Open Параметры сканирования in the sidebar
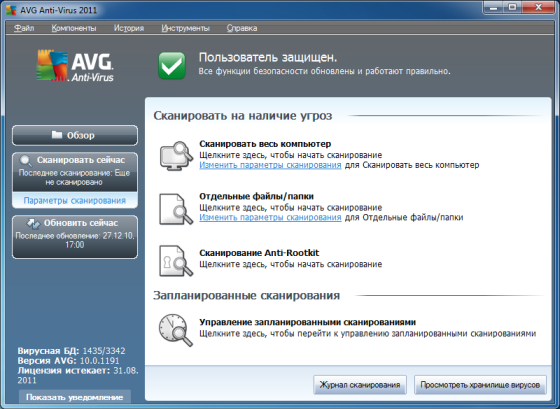 point(75,200)
